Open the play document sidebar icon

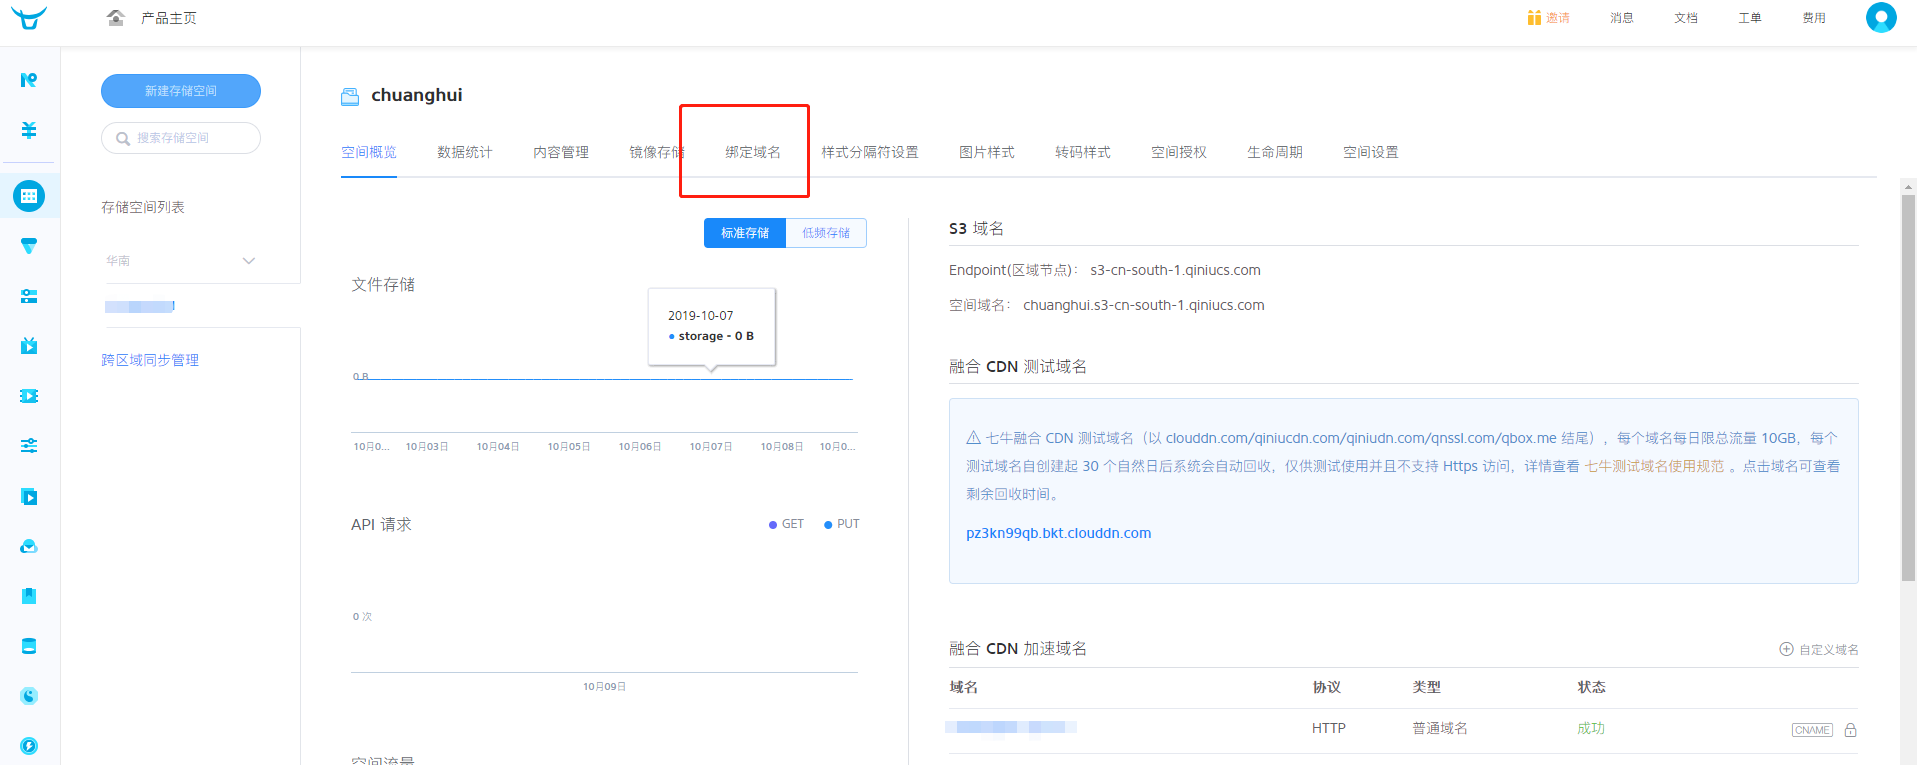click(29, 497)
